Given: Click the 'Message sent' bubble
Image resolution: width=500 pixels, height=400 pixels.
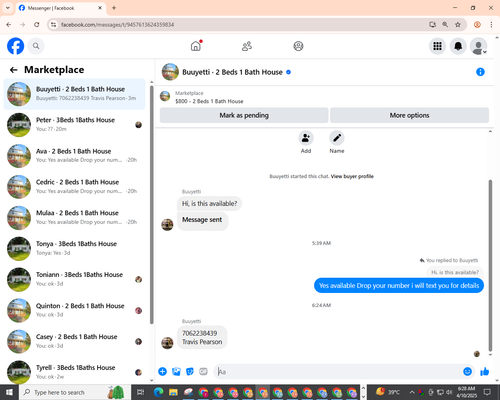Looking at the screenshot, I should (x=202, y=220).
